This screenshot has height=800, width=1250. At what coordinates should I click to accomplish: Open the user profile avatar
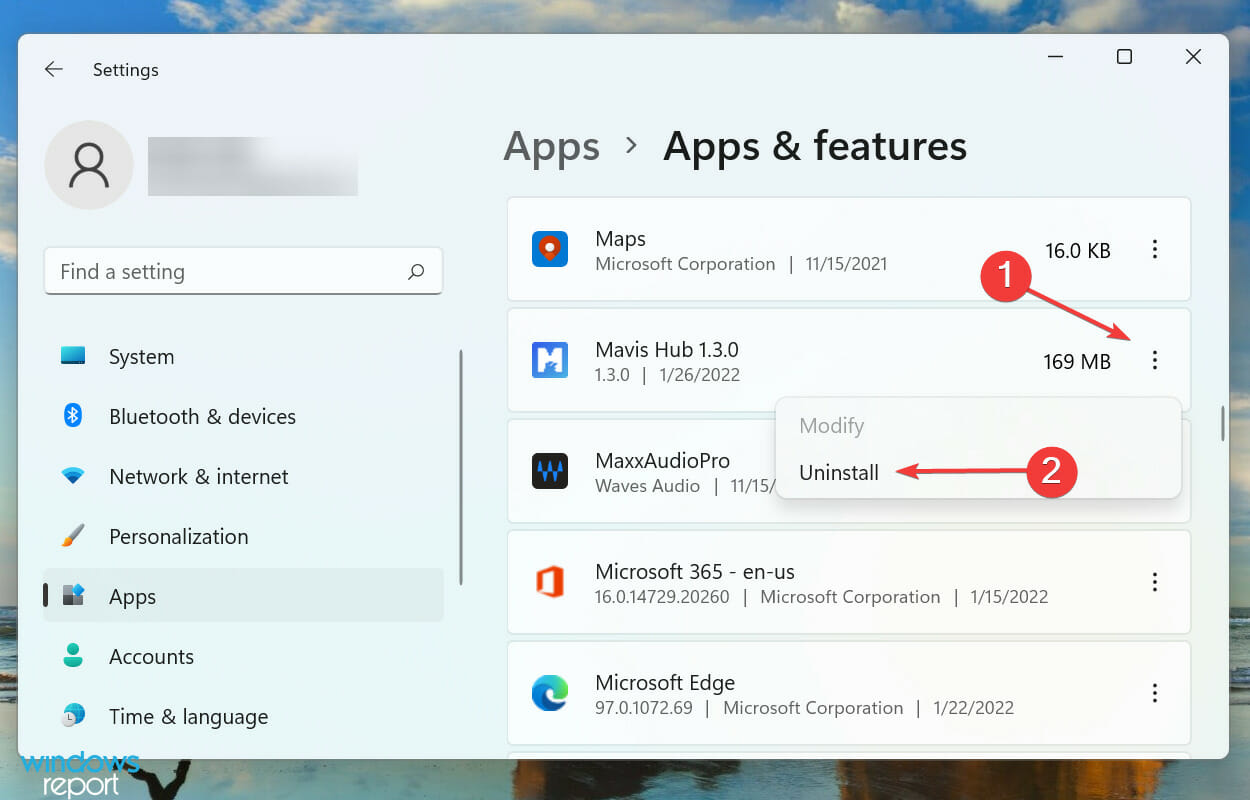coord(89,165)
